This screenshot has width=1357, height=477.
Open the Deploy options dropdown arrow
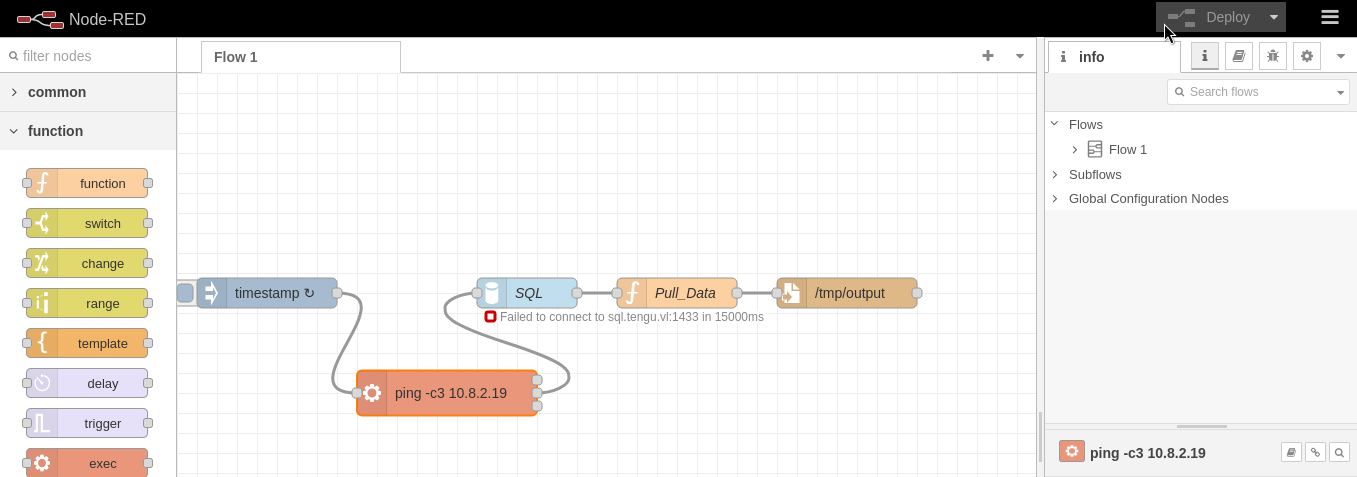coord(1274,17)
